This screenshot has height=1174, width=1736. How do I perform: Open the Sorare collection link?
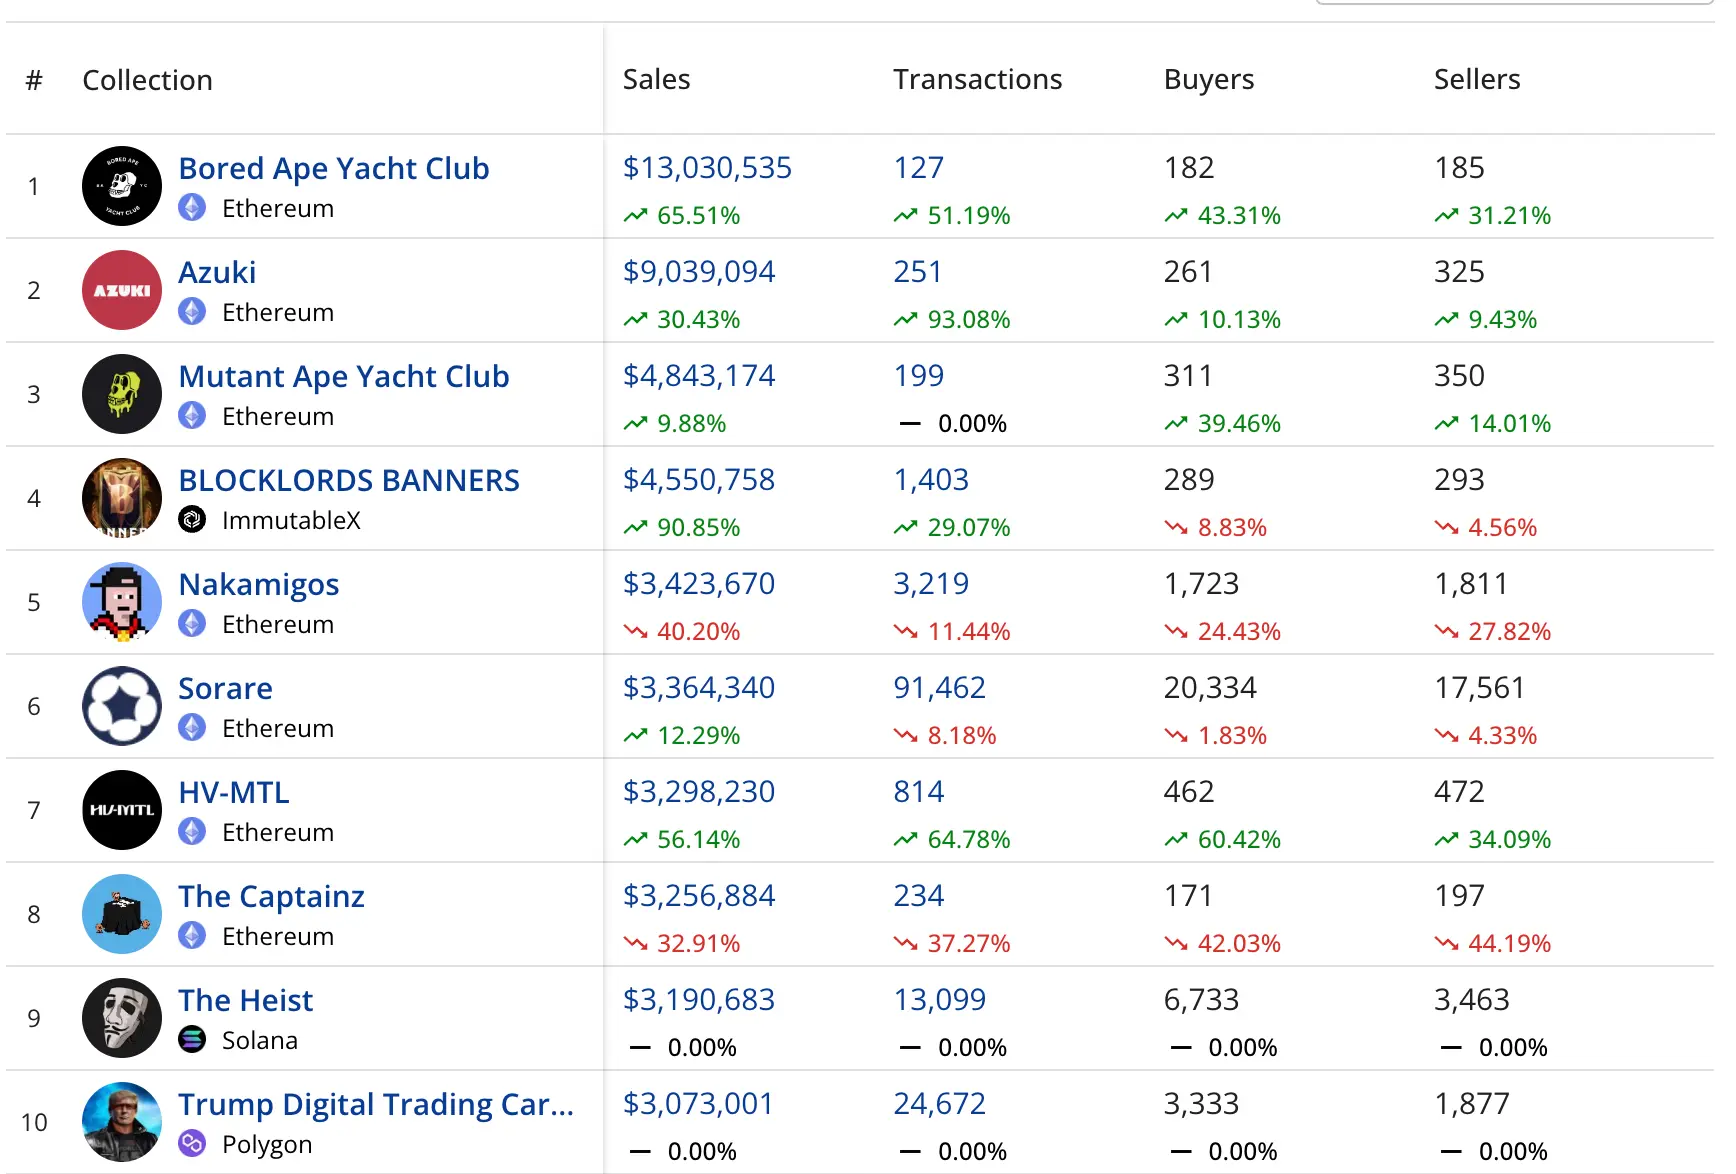(225, 688)
